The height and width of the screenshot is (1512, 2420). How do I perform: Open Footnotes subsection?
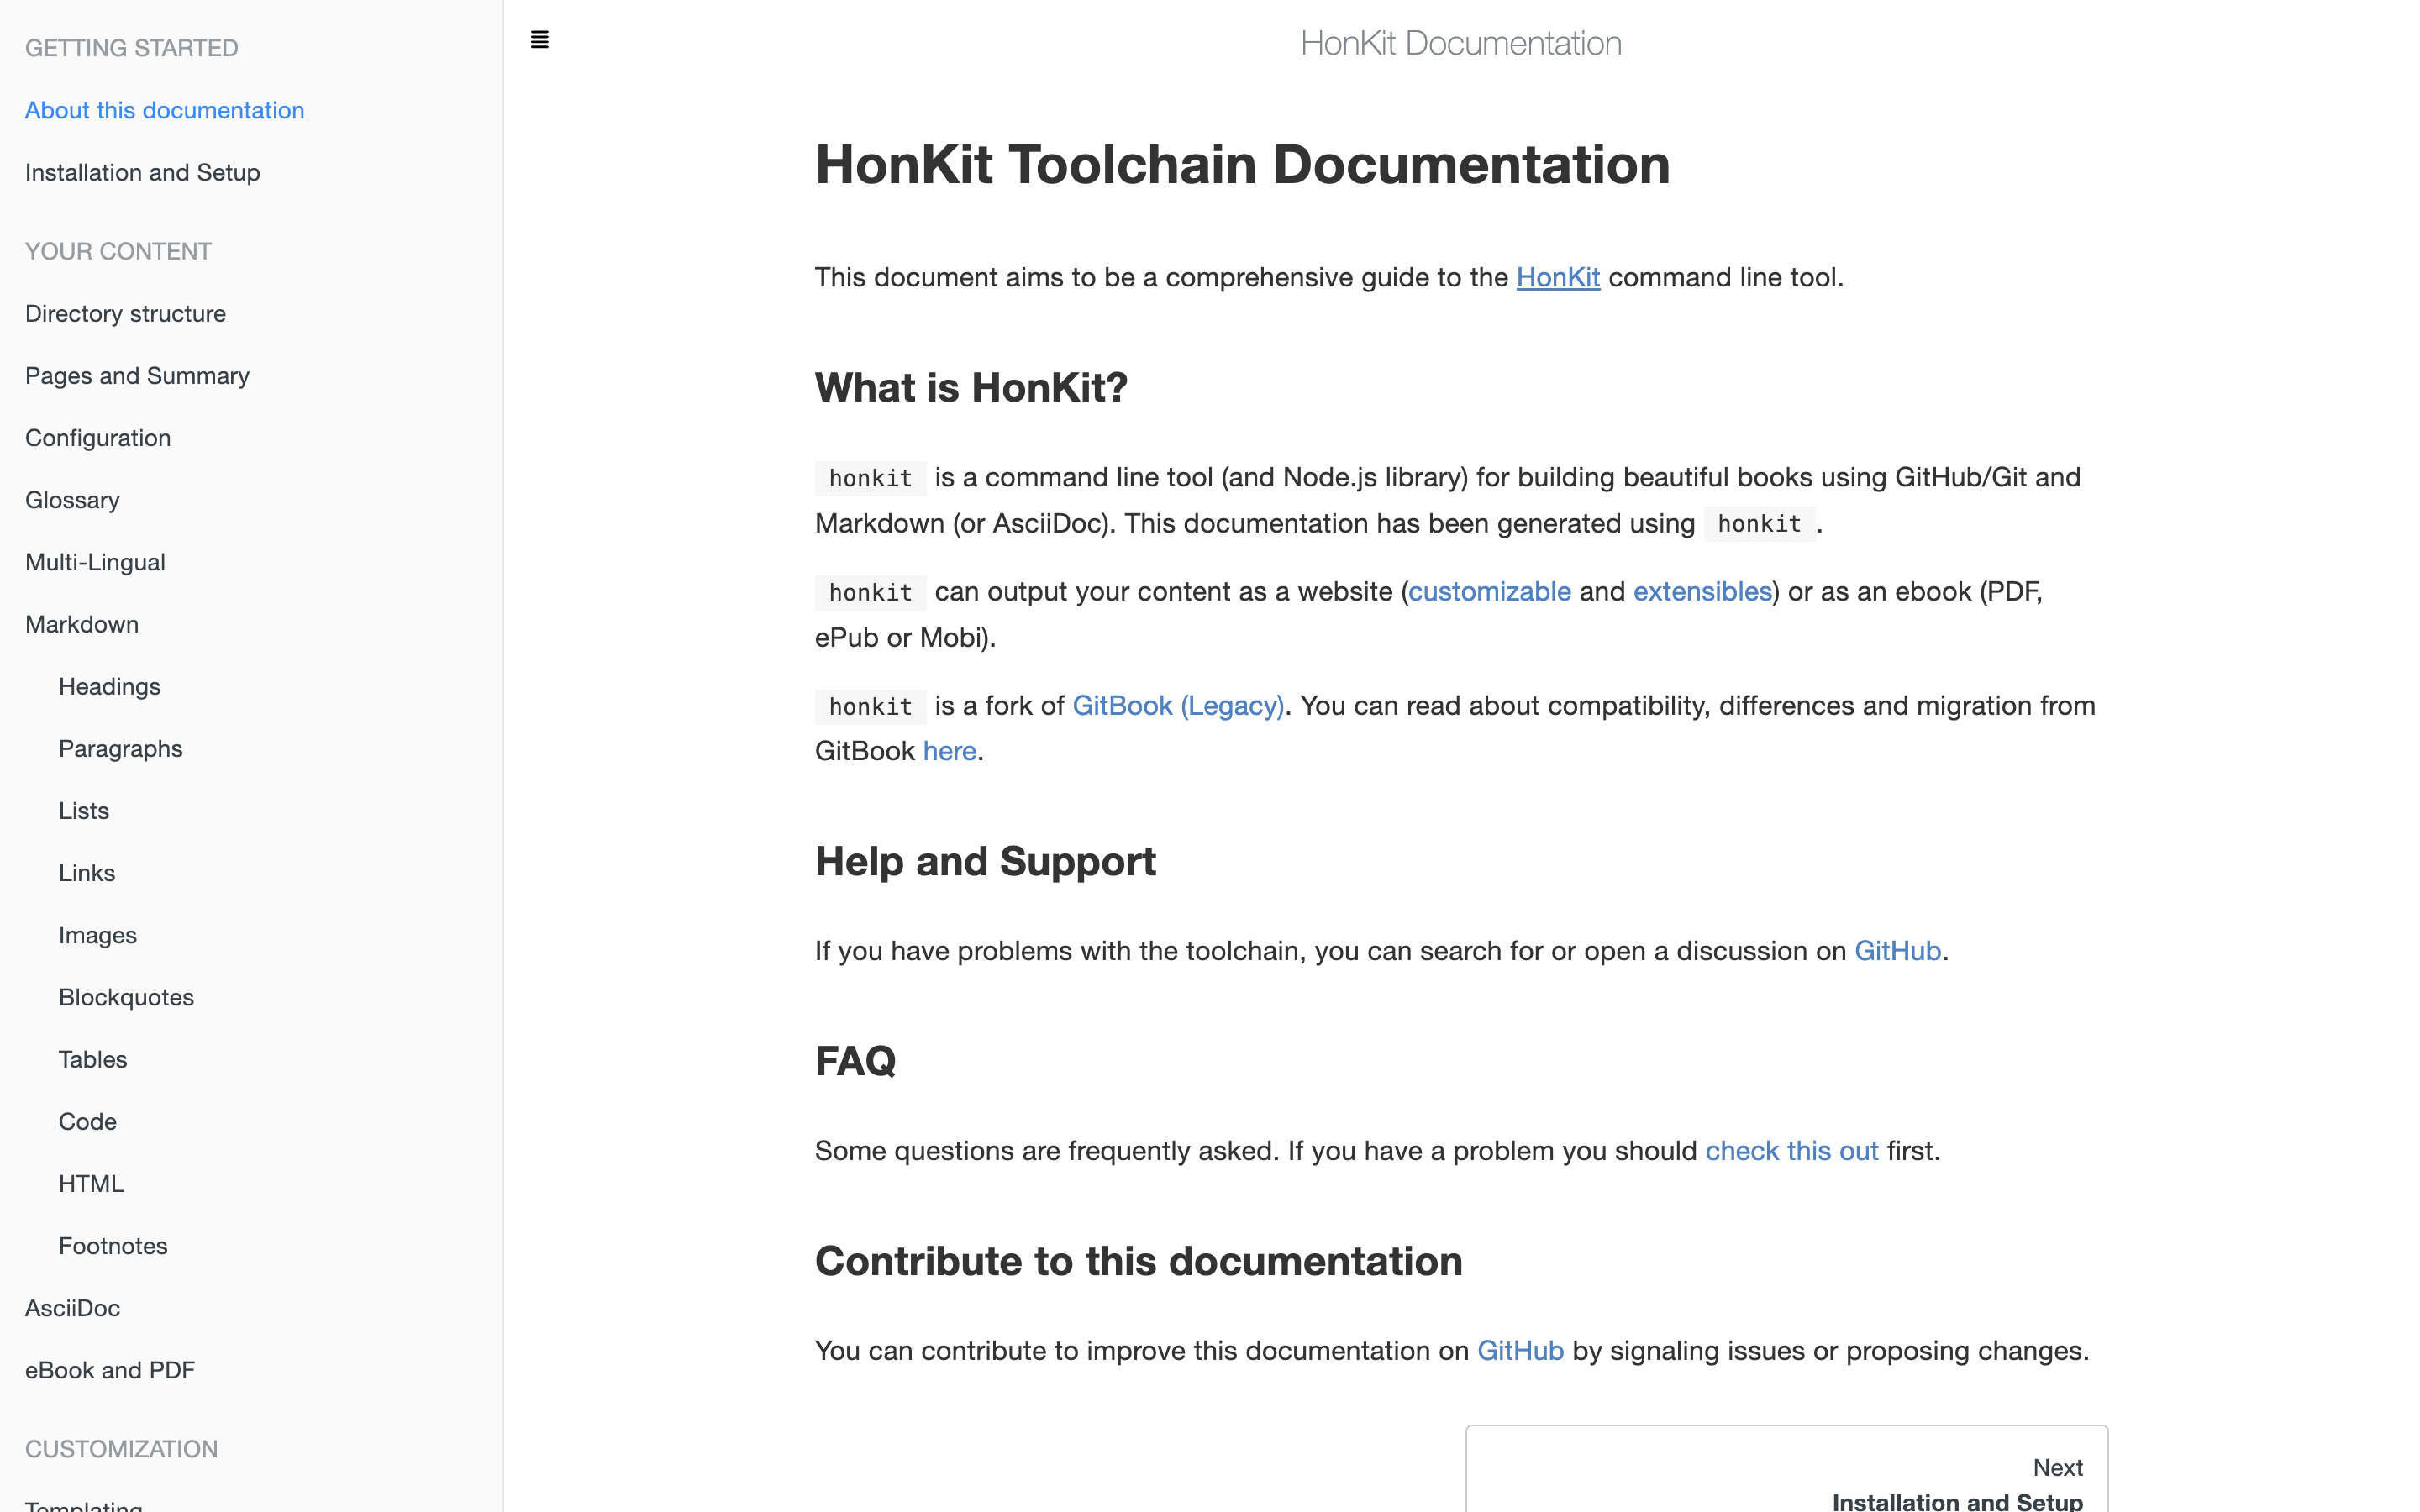point(113,1245)
